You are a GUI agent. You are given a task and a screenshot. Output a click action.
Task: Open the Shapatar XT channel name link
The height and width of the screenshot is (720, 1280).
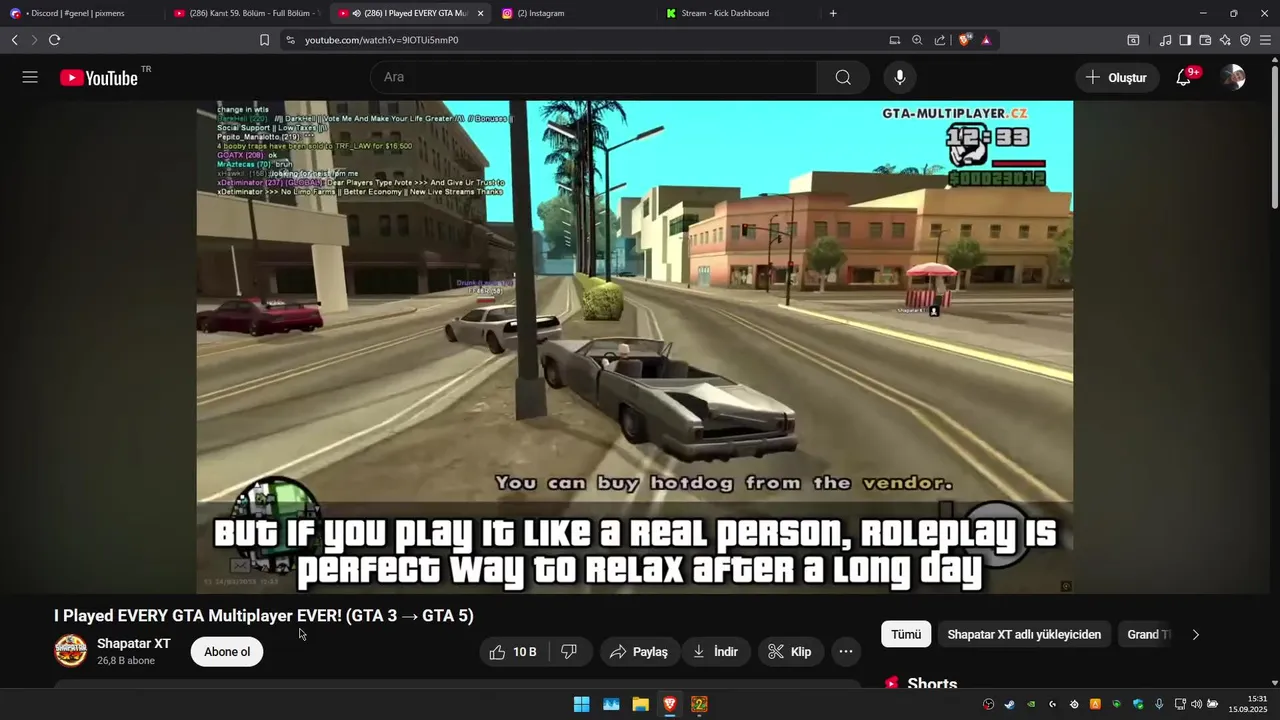tap(134, 643)
